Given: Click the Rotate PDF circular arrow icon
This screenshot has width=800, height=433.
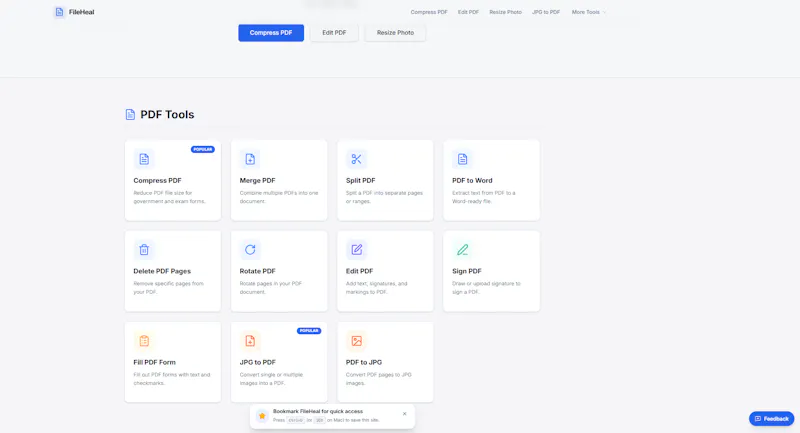Looking at the screenshot, I should coord(250,250).
